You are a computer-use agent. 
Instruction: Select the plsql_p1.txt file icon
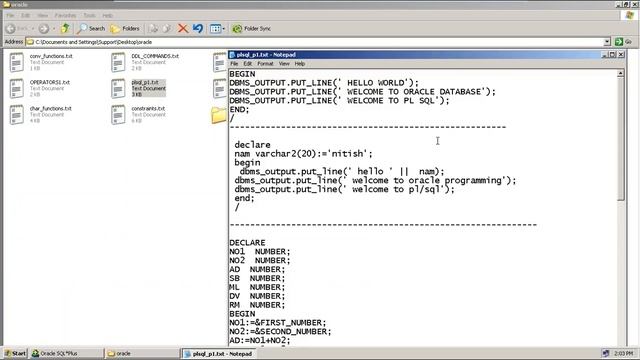coord(118,89)
